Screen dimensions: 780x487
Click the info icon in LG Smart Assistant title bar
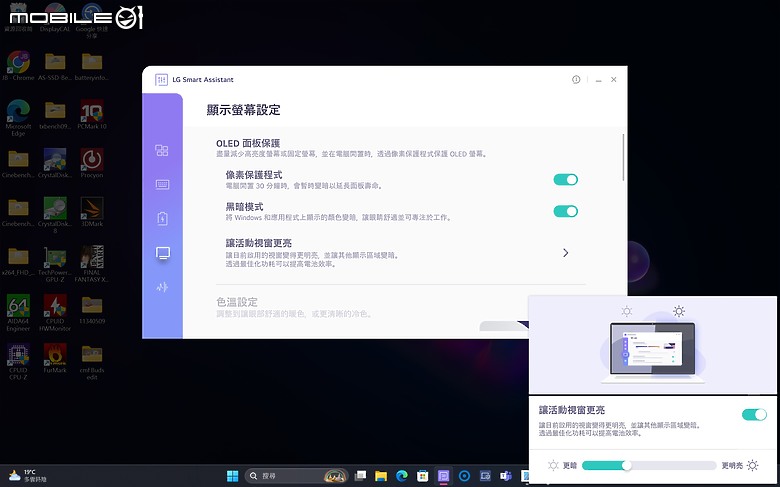[576, 80]
